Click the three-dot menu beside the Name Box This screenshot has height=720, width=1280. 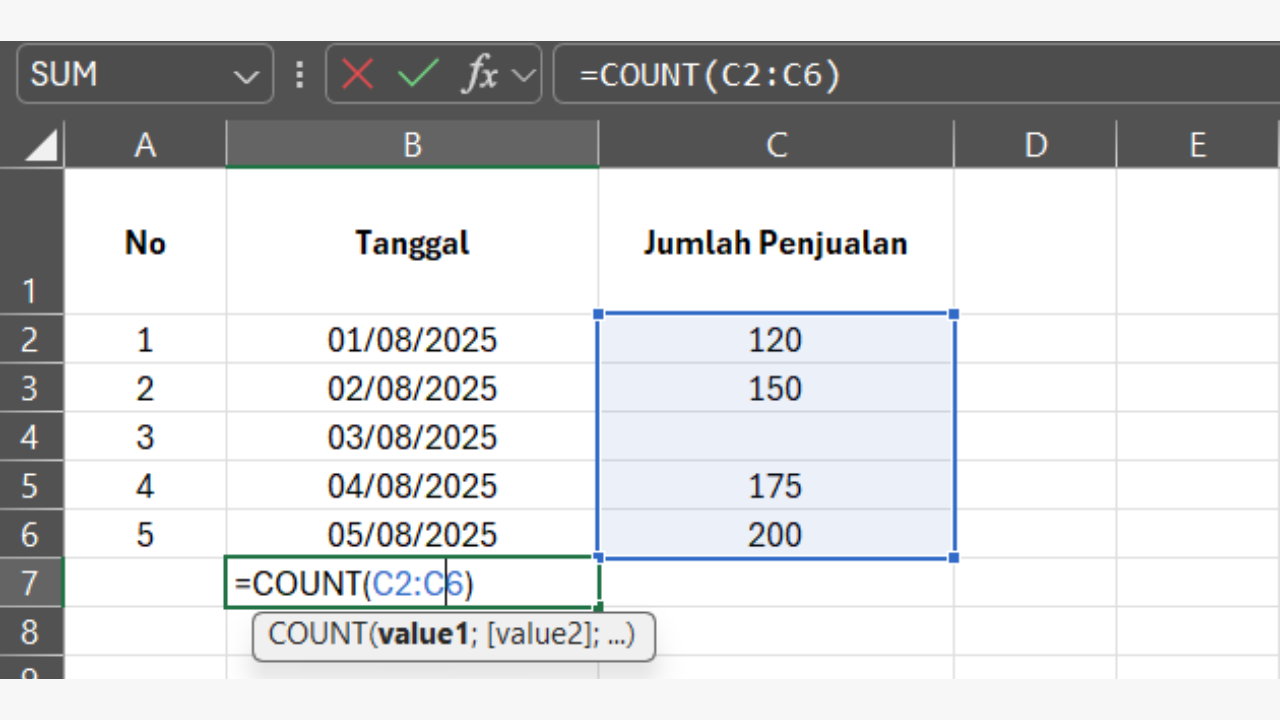point(299,73)
